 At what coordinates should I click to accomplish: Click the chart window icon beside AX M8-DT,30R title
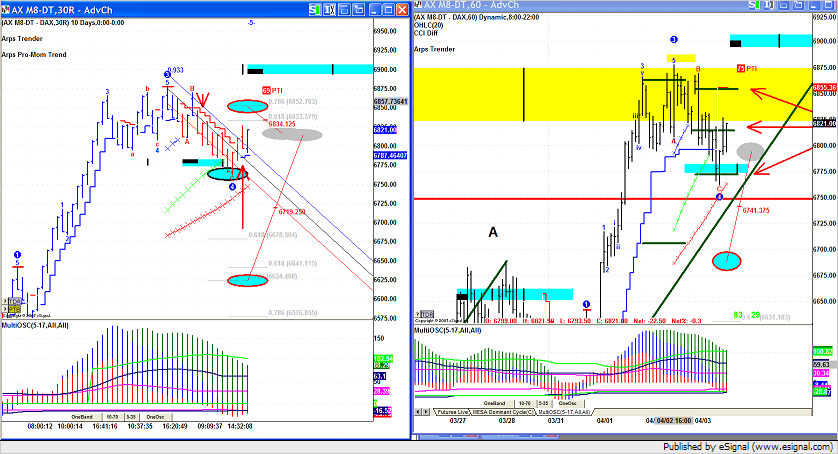tap(6, 8)
